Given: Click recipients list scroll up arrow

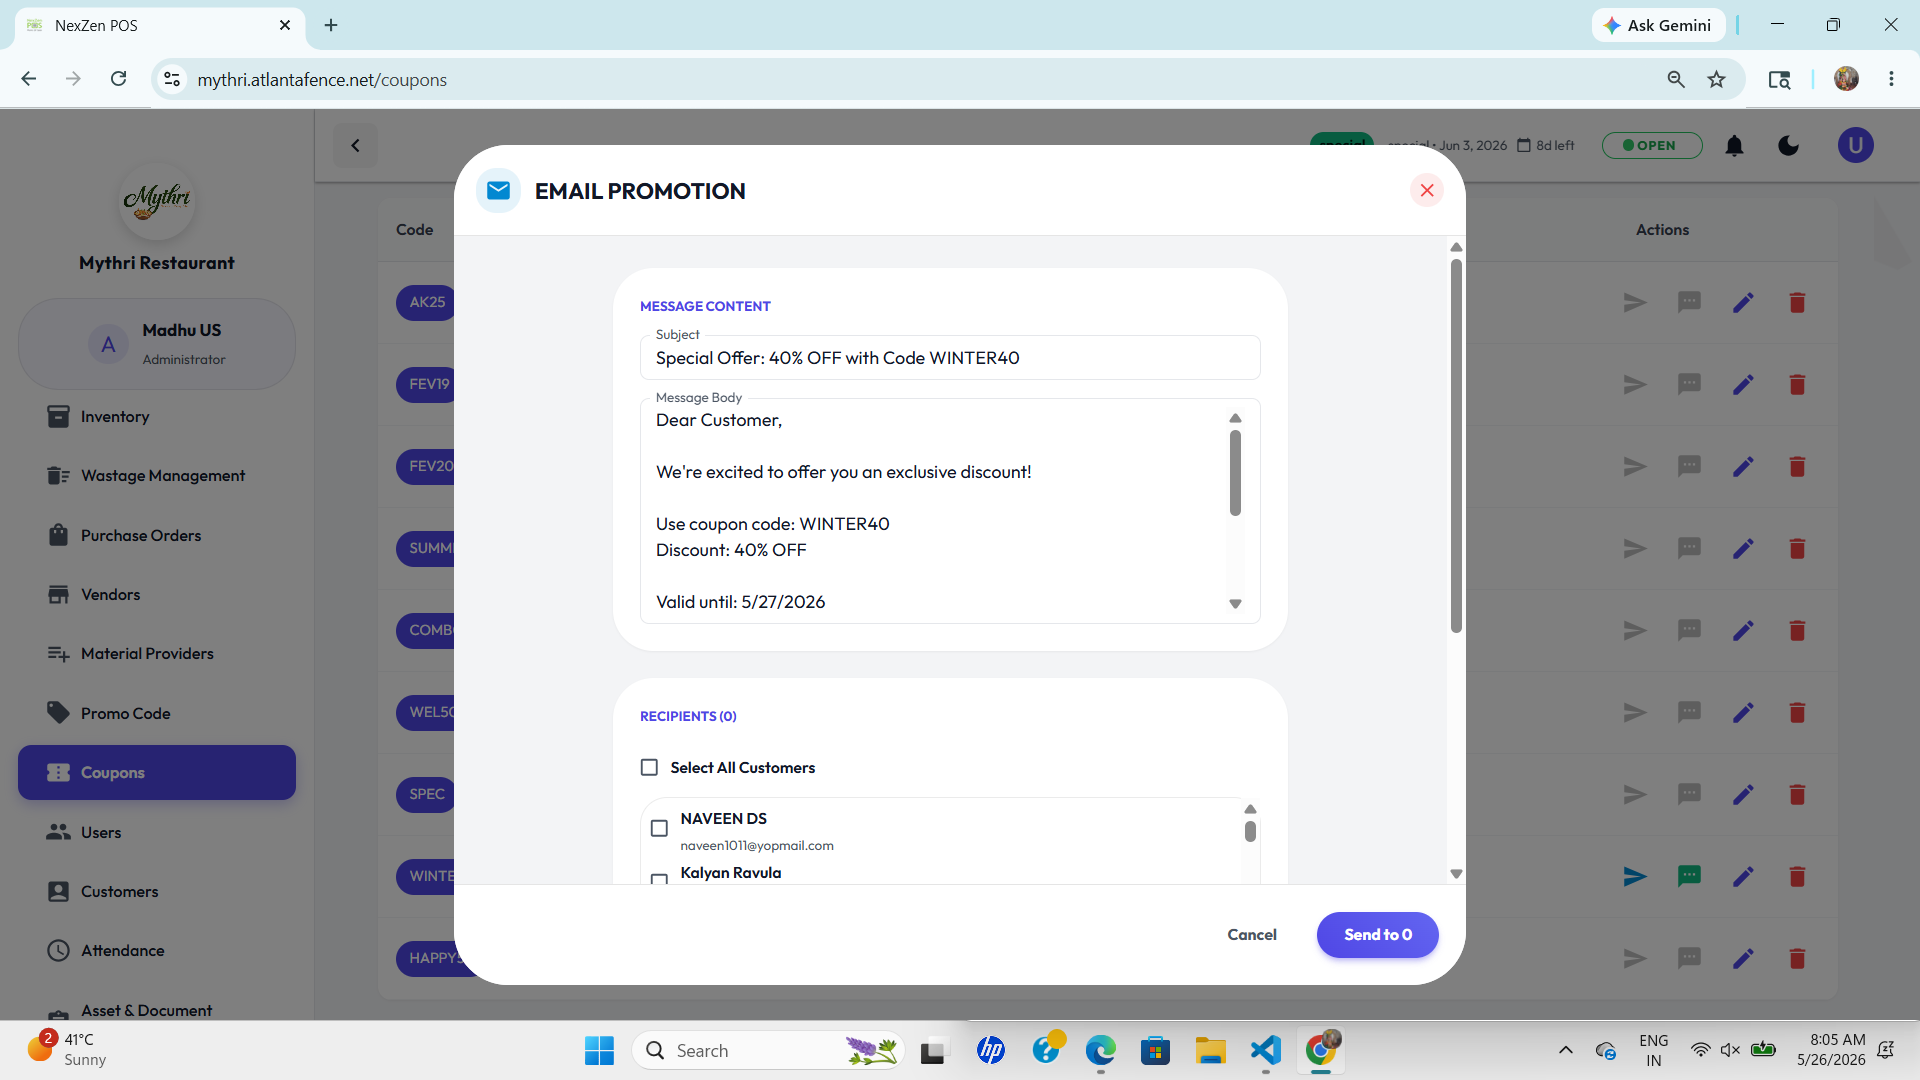Looking at the screenshot, I should tap(1250, 809).
